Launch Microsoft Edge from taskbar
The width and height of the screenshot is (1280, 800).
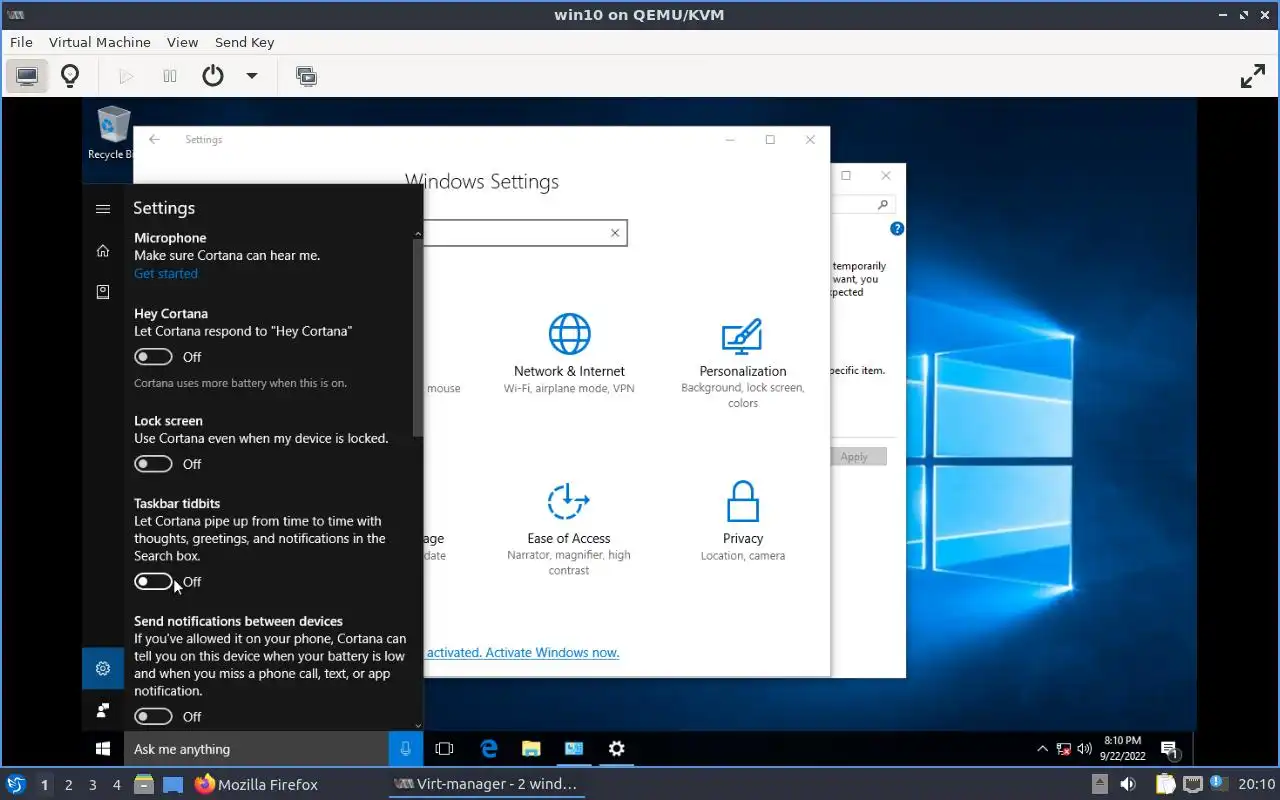489,749
